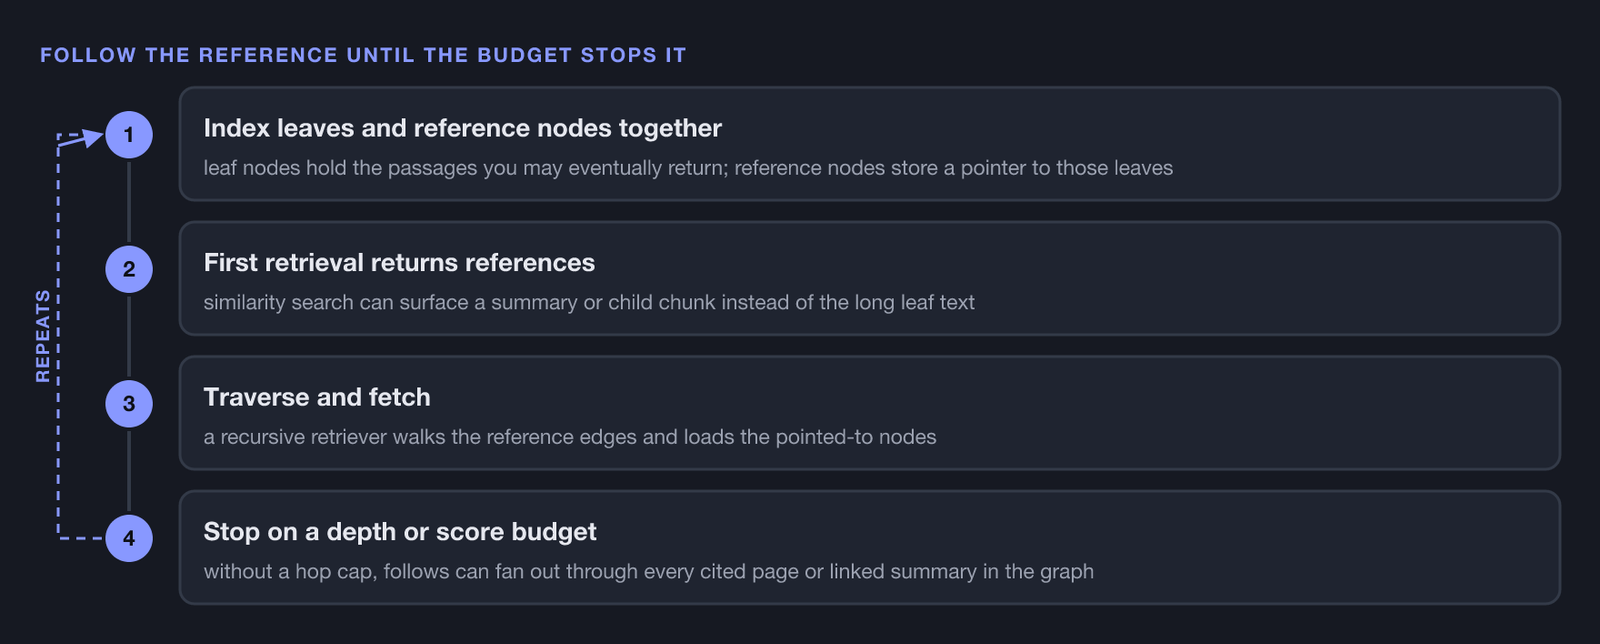Click the step 1 circle marker
Screen dimensions: 1600x644
click(x=129, y=135)
